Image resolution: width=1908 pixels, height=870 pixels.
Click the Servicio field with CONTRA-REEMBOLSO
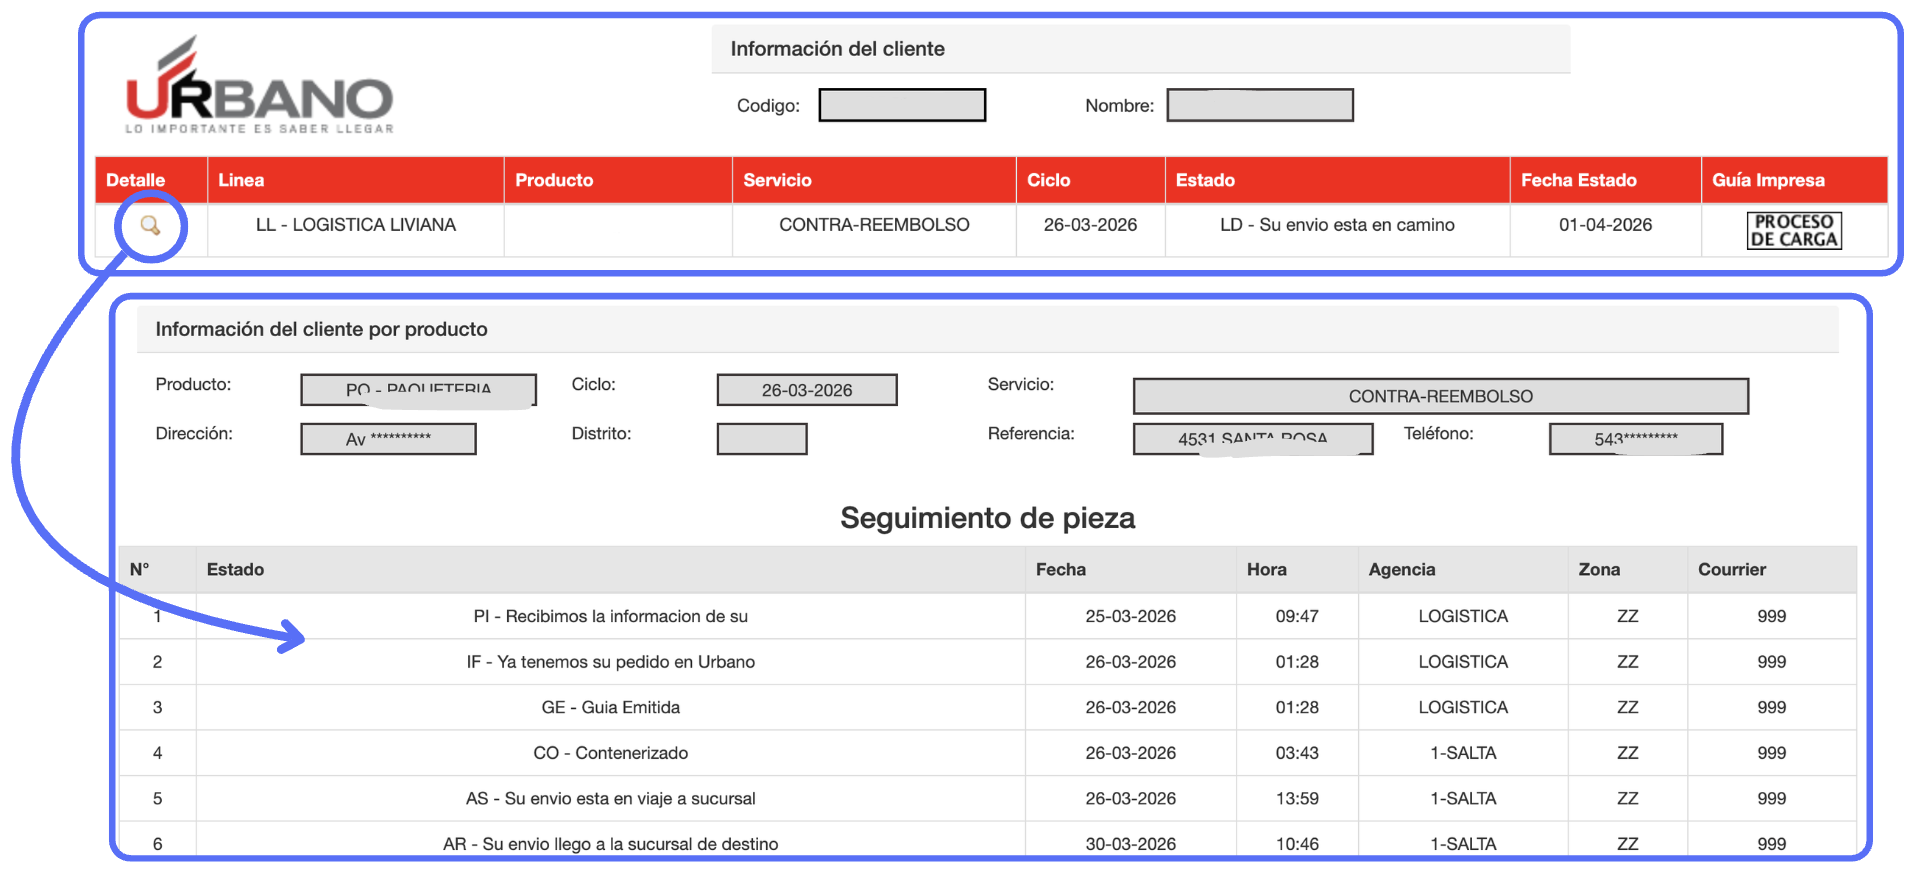click(x=1439, y=396)
